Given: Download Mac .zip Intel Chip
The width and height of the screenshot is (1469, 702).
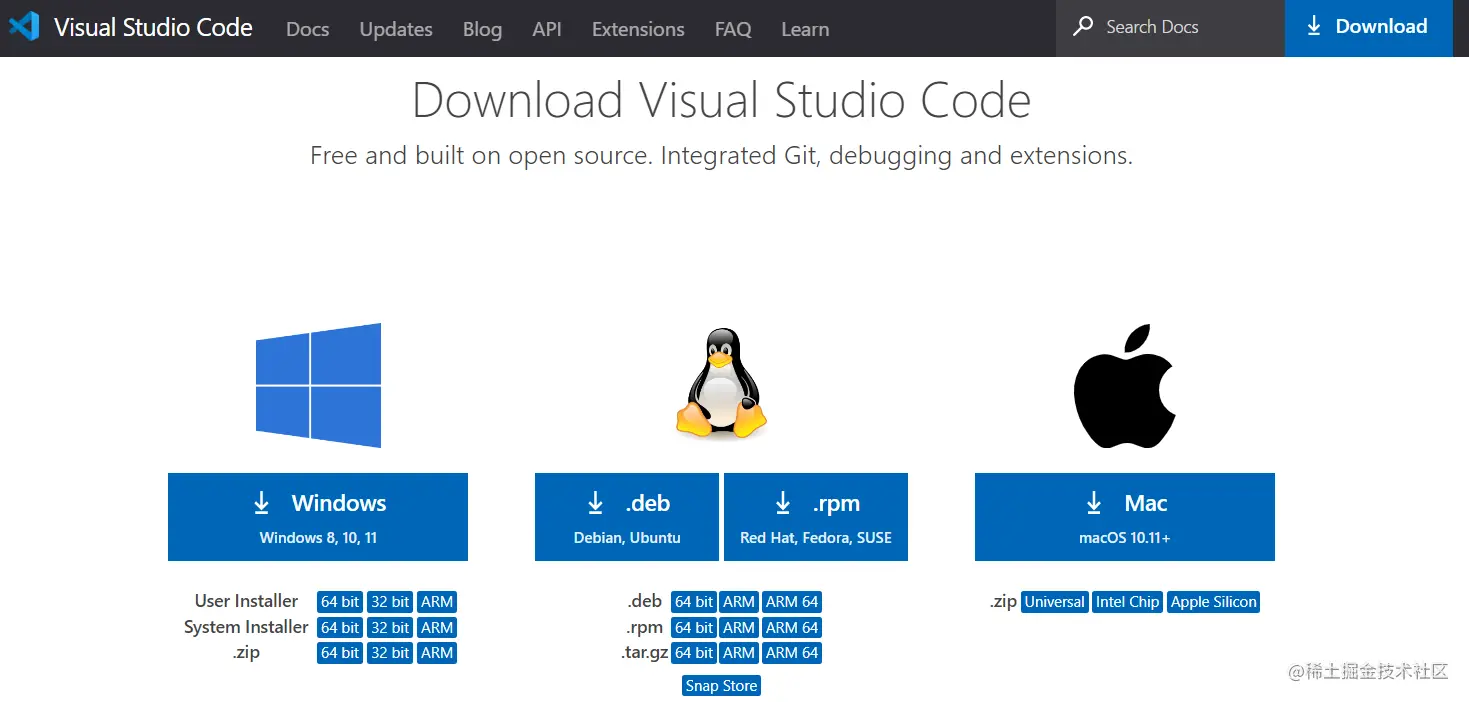Looking at the screenshot, I should click(1128, 602).
